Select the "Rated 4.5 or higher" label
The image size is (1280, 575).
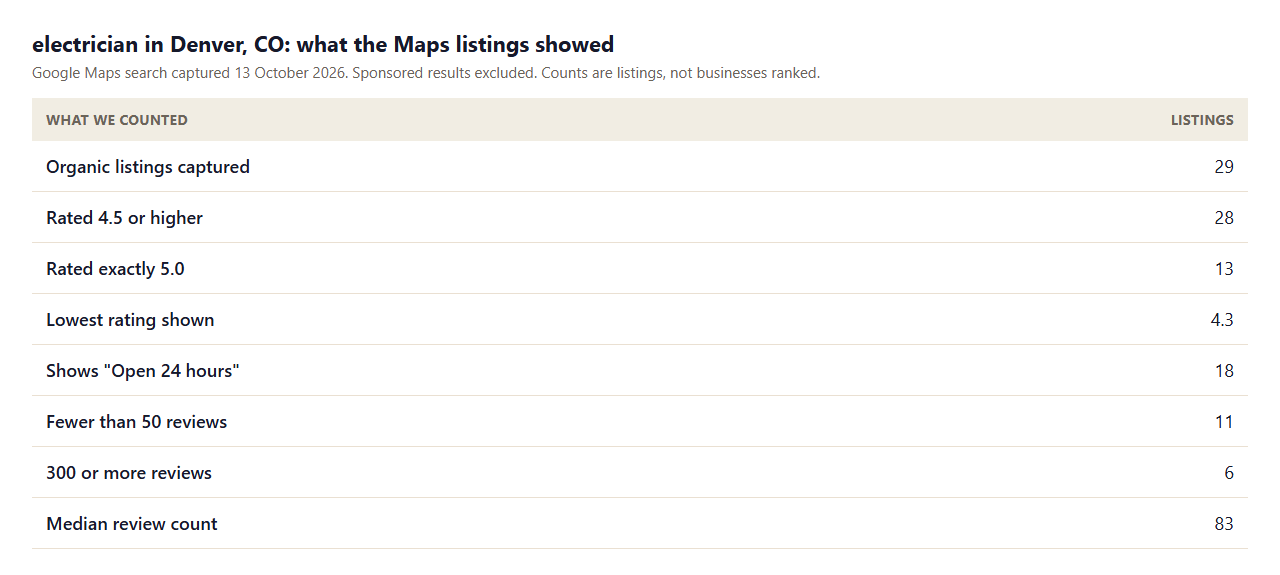pos(125,218)
